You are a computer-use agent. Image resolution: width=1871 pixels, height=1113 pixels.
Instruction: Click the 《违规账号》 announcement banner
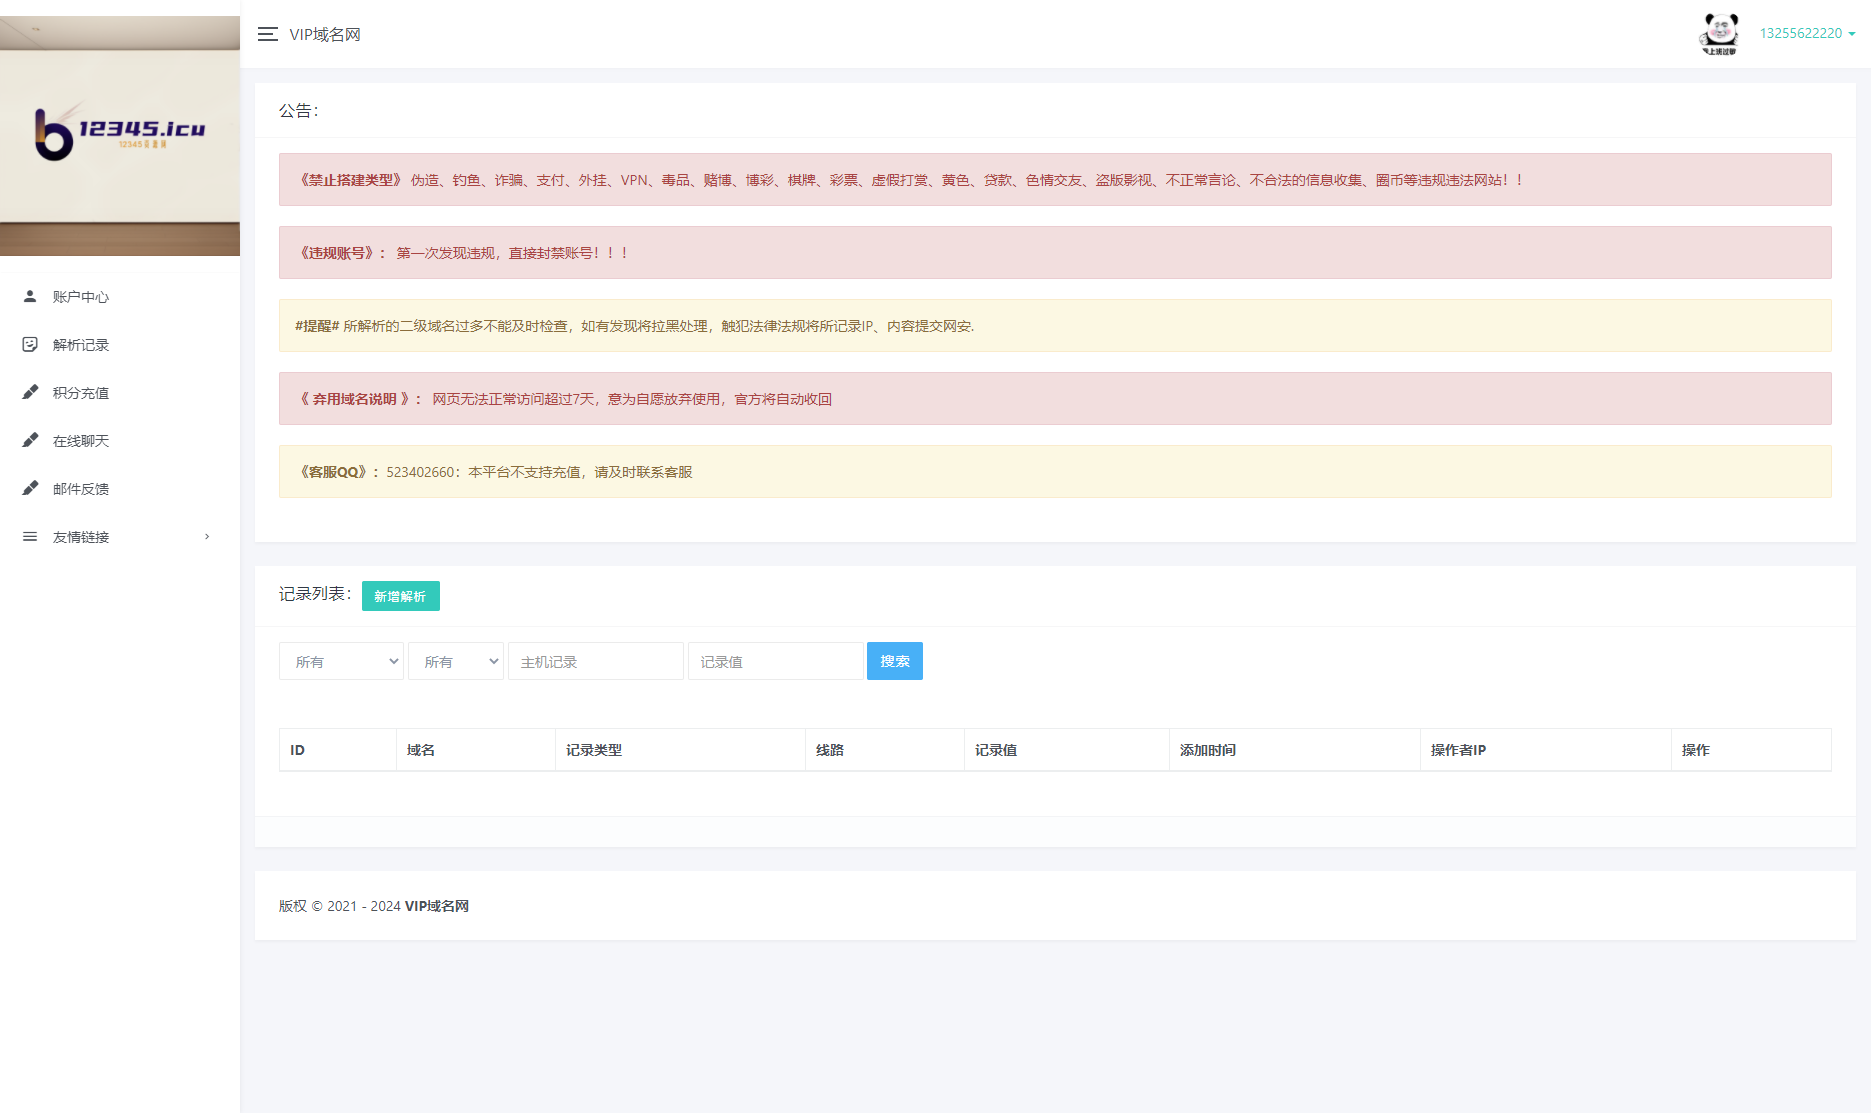[x=1055, y=253]
